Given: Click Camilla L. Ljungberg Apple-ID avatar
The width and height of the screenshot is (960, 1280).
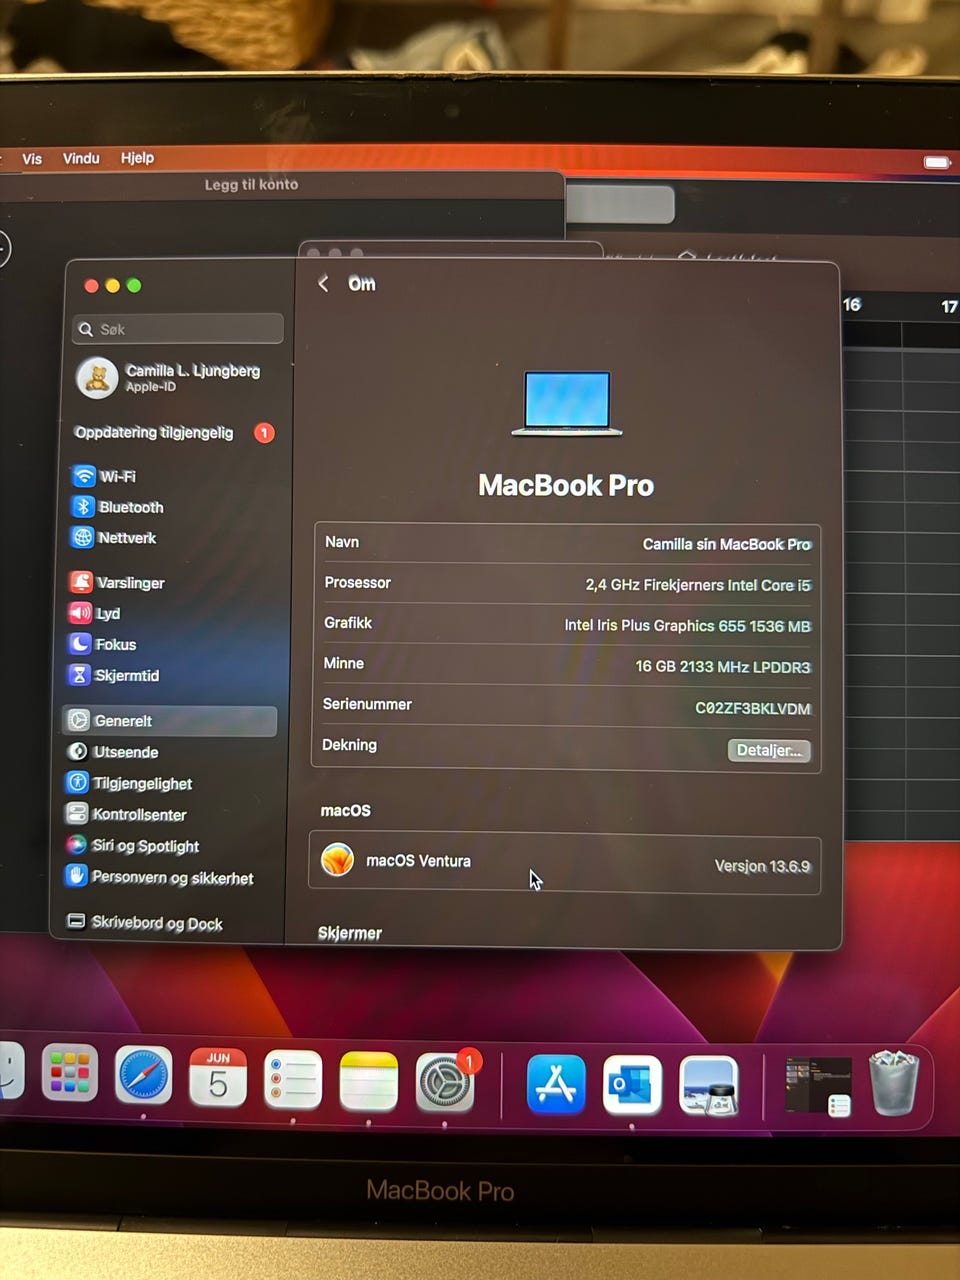Looking at the screenshot, I should pyautogui.click(x=97, y=378).
